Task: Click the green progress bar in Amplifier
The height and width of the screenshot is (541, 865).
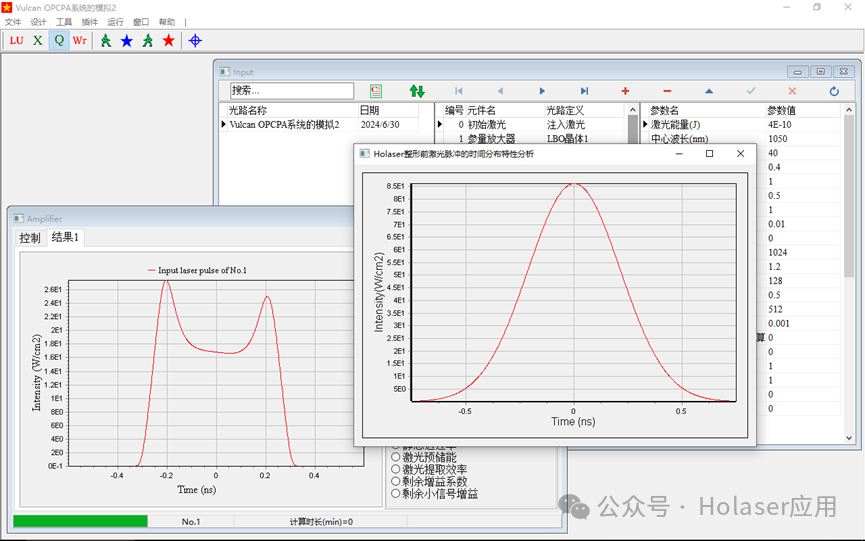Action: click(80, 521)
